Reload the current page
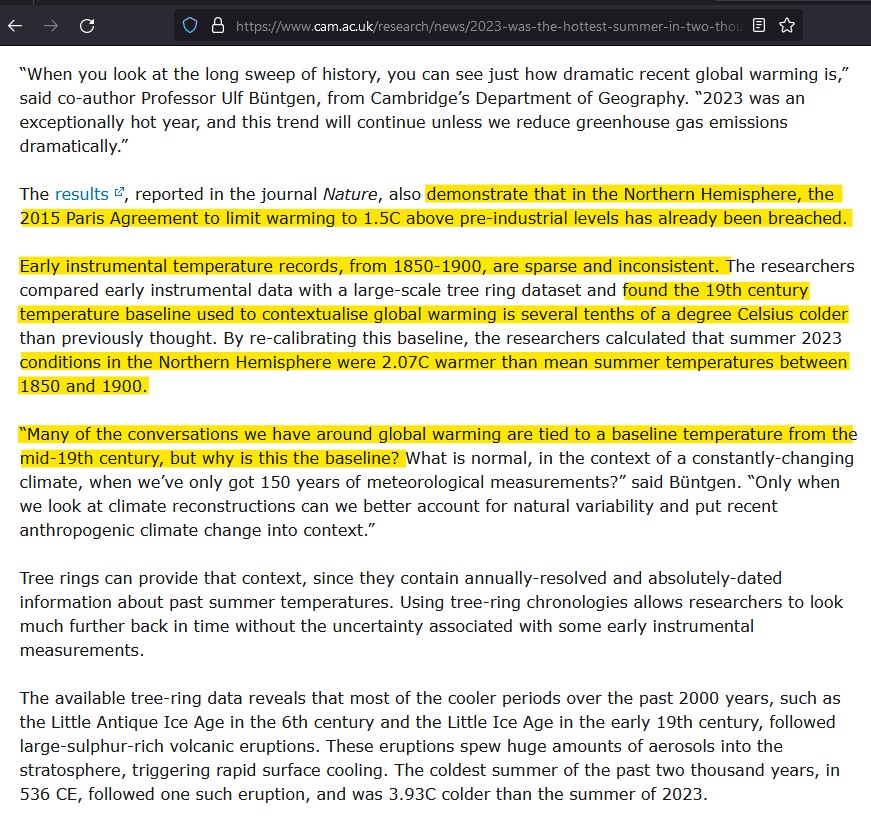The image size is (871, 827). pos(87,26)
